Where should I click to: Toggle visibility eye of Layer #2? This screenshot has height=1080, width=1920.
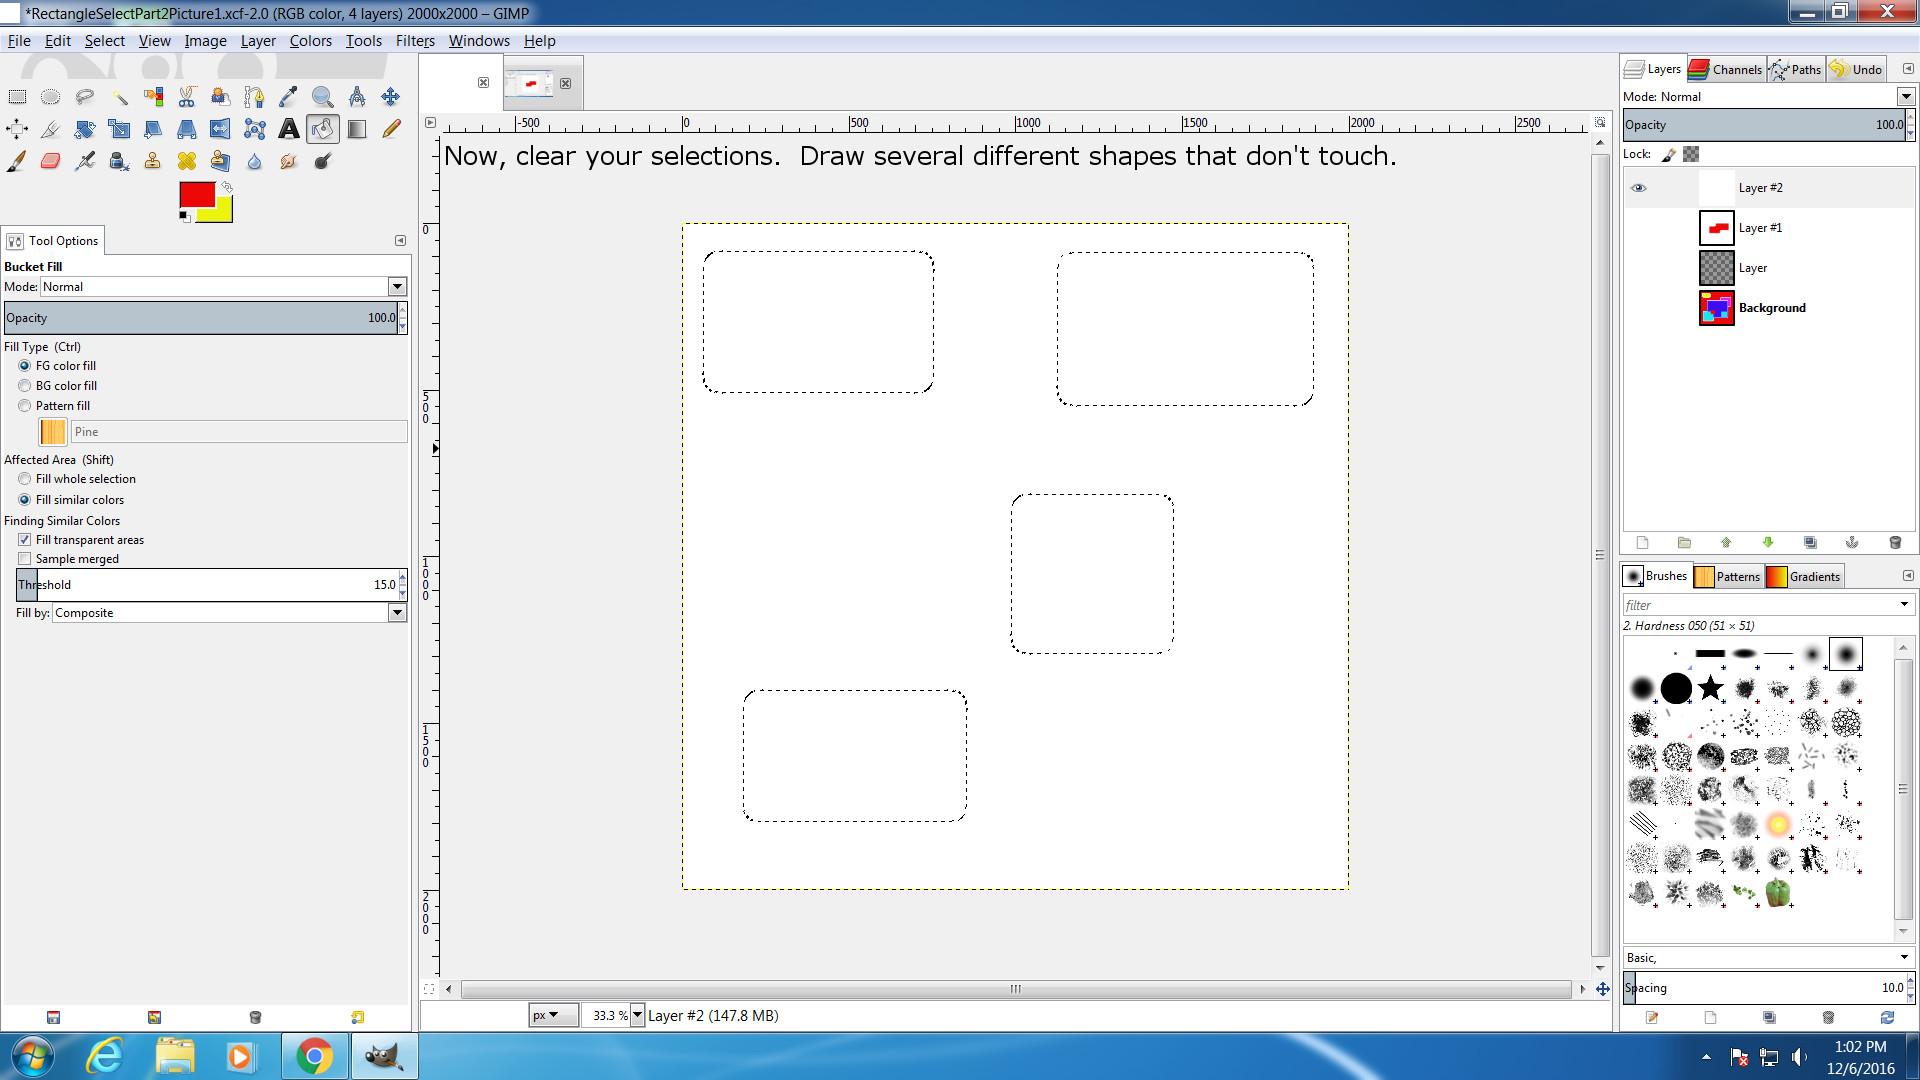(x=1638, y=188)
